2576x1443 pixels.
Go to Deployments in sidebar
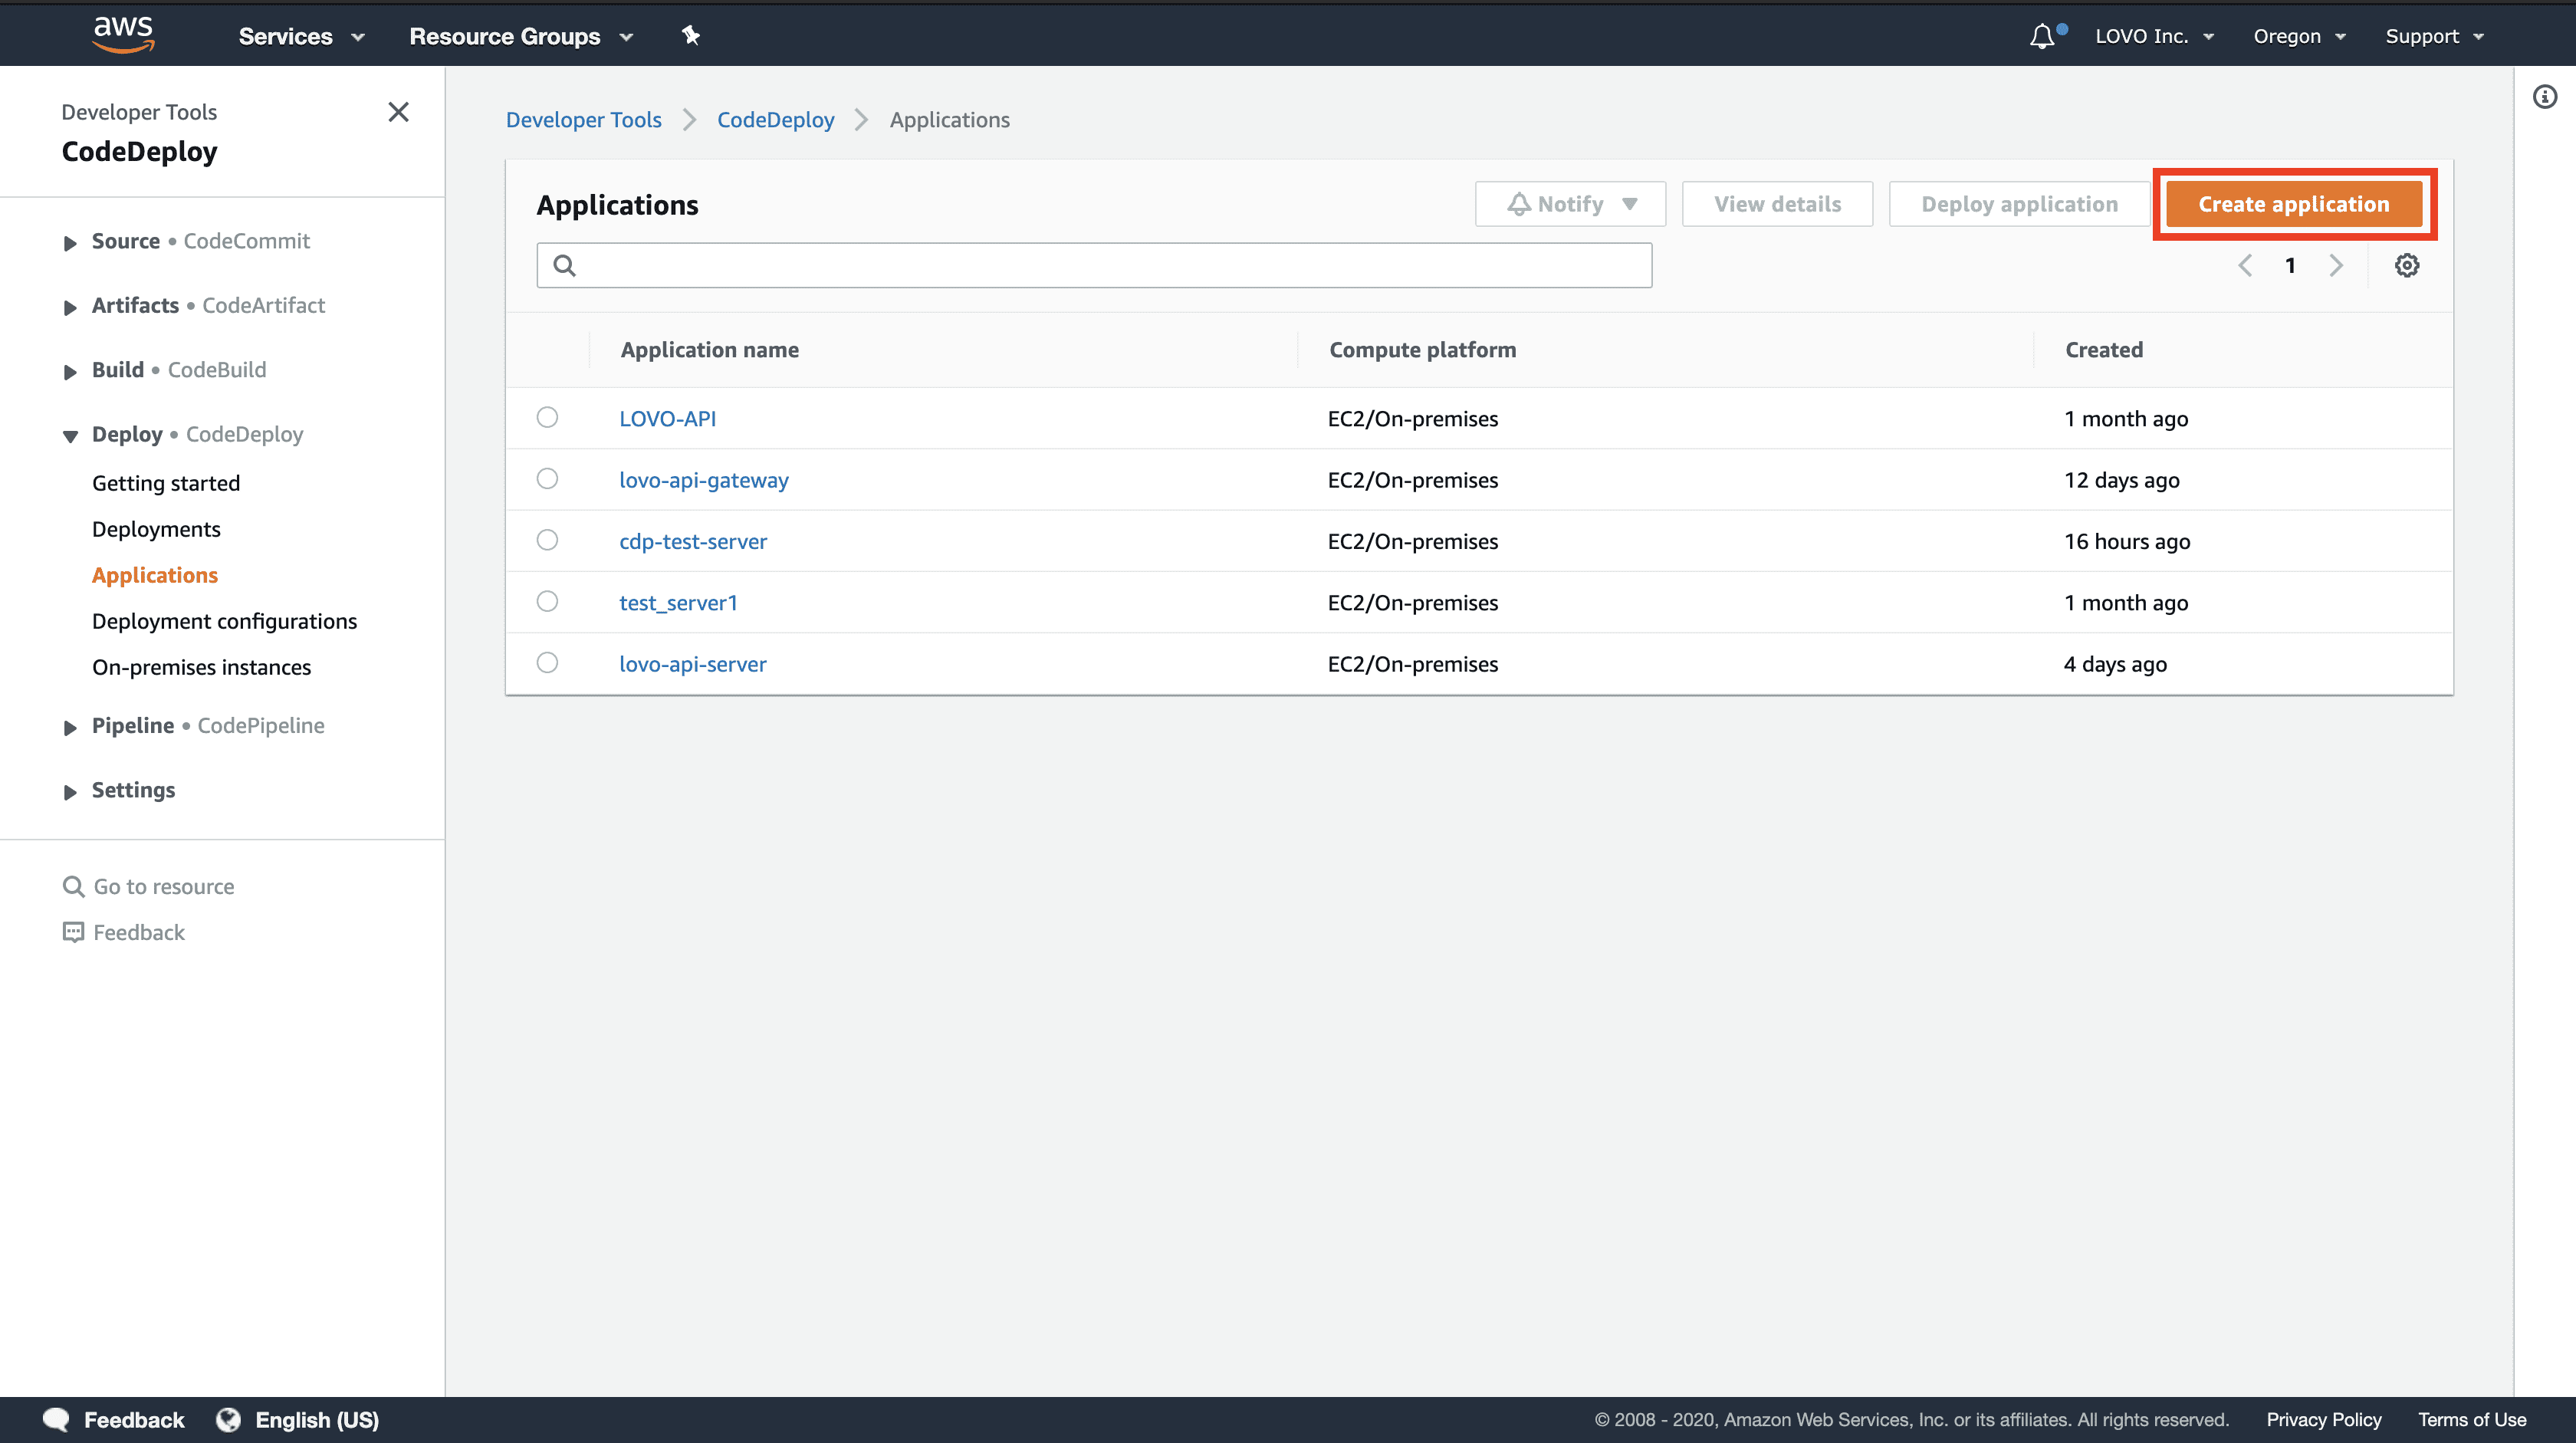[x=156, y=529]
